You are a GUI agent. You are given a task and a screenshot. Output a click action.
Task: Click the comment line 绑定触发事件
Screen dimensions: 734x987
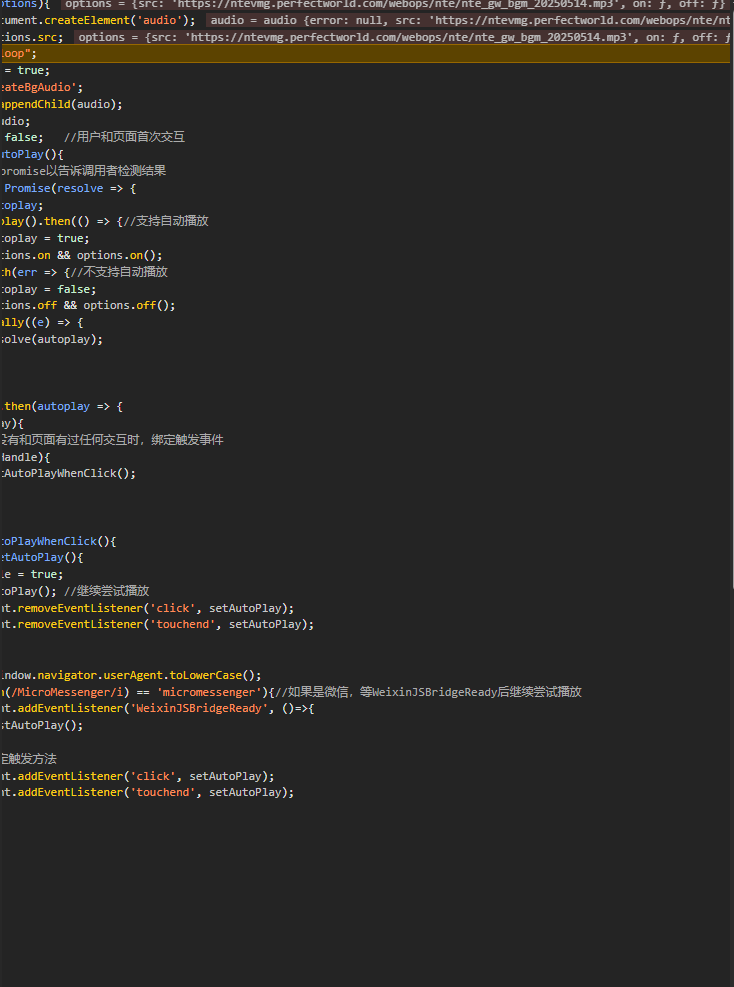[112, 439]
